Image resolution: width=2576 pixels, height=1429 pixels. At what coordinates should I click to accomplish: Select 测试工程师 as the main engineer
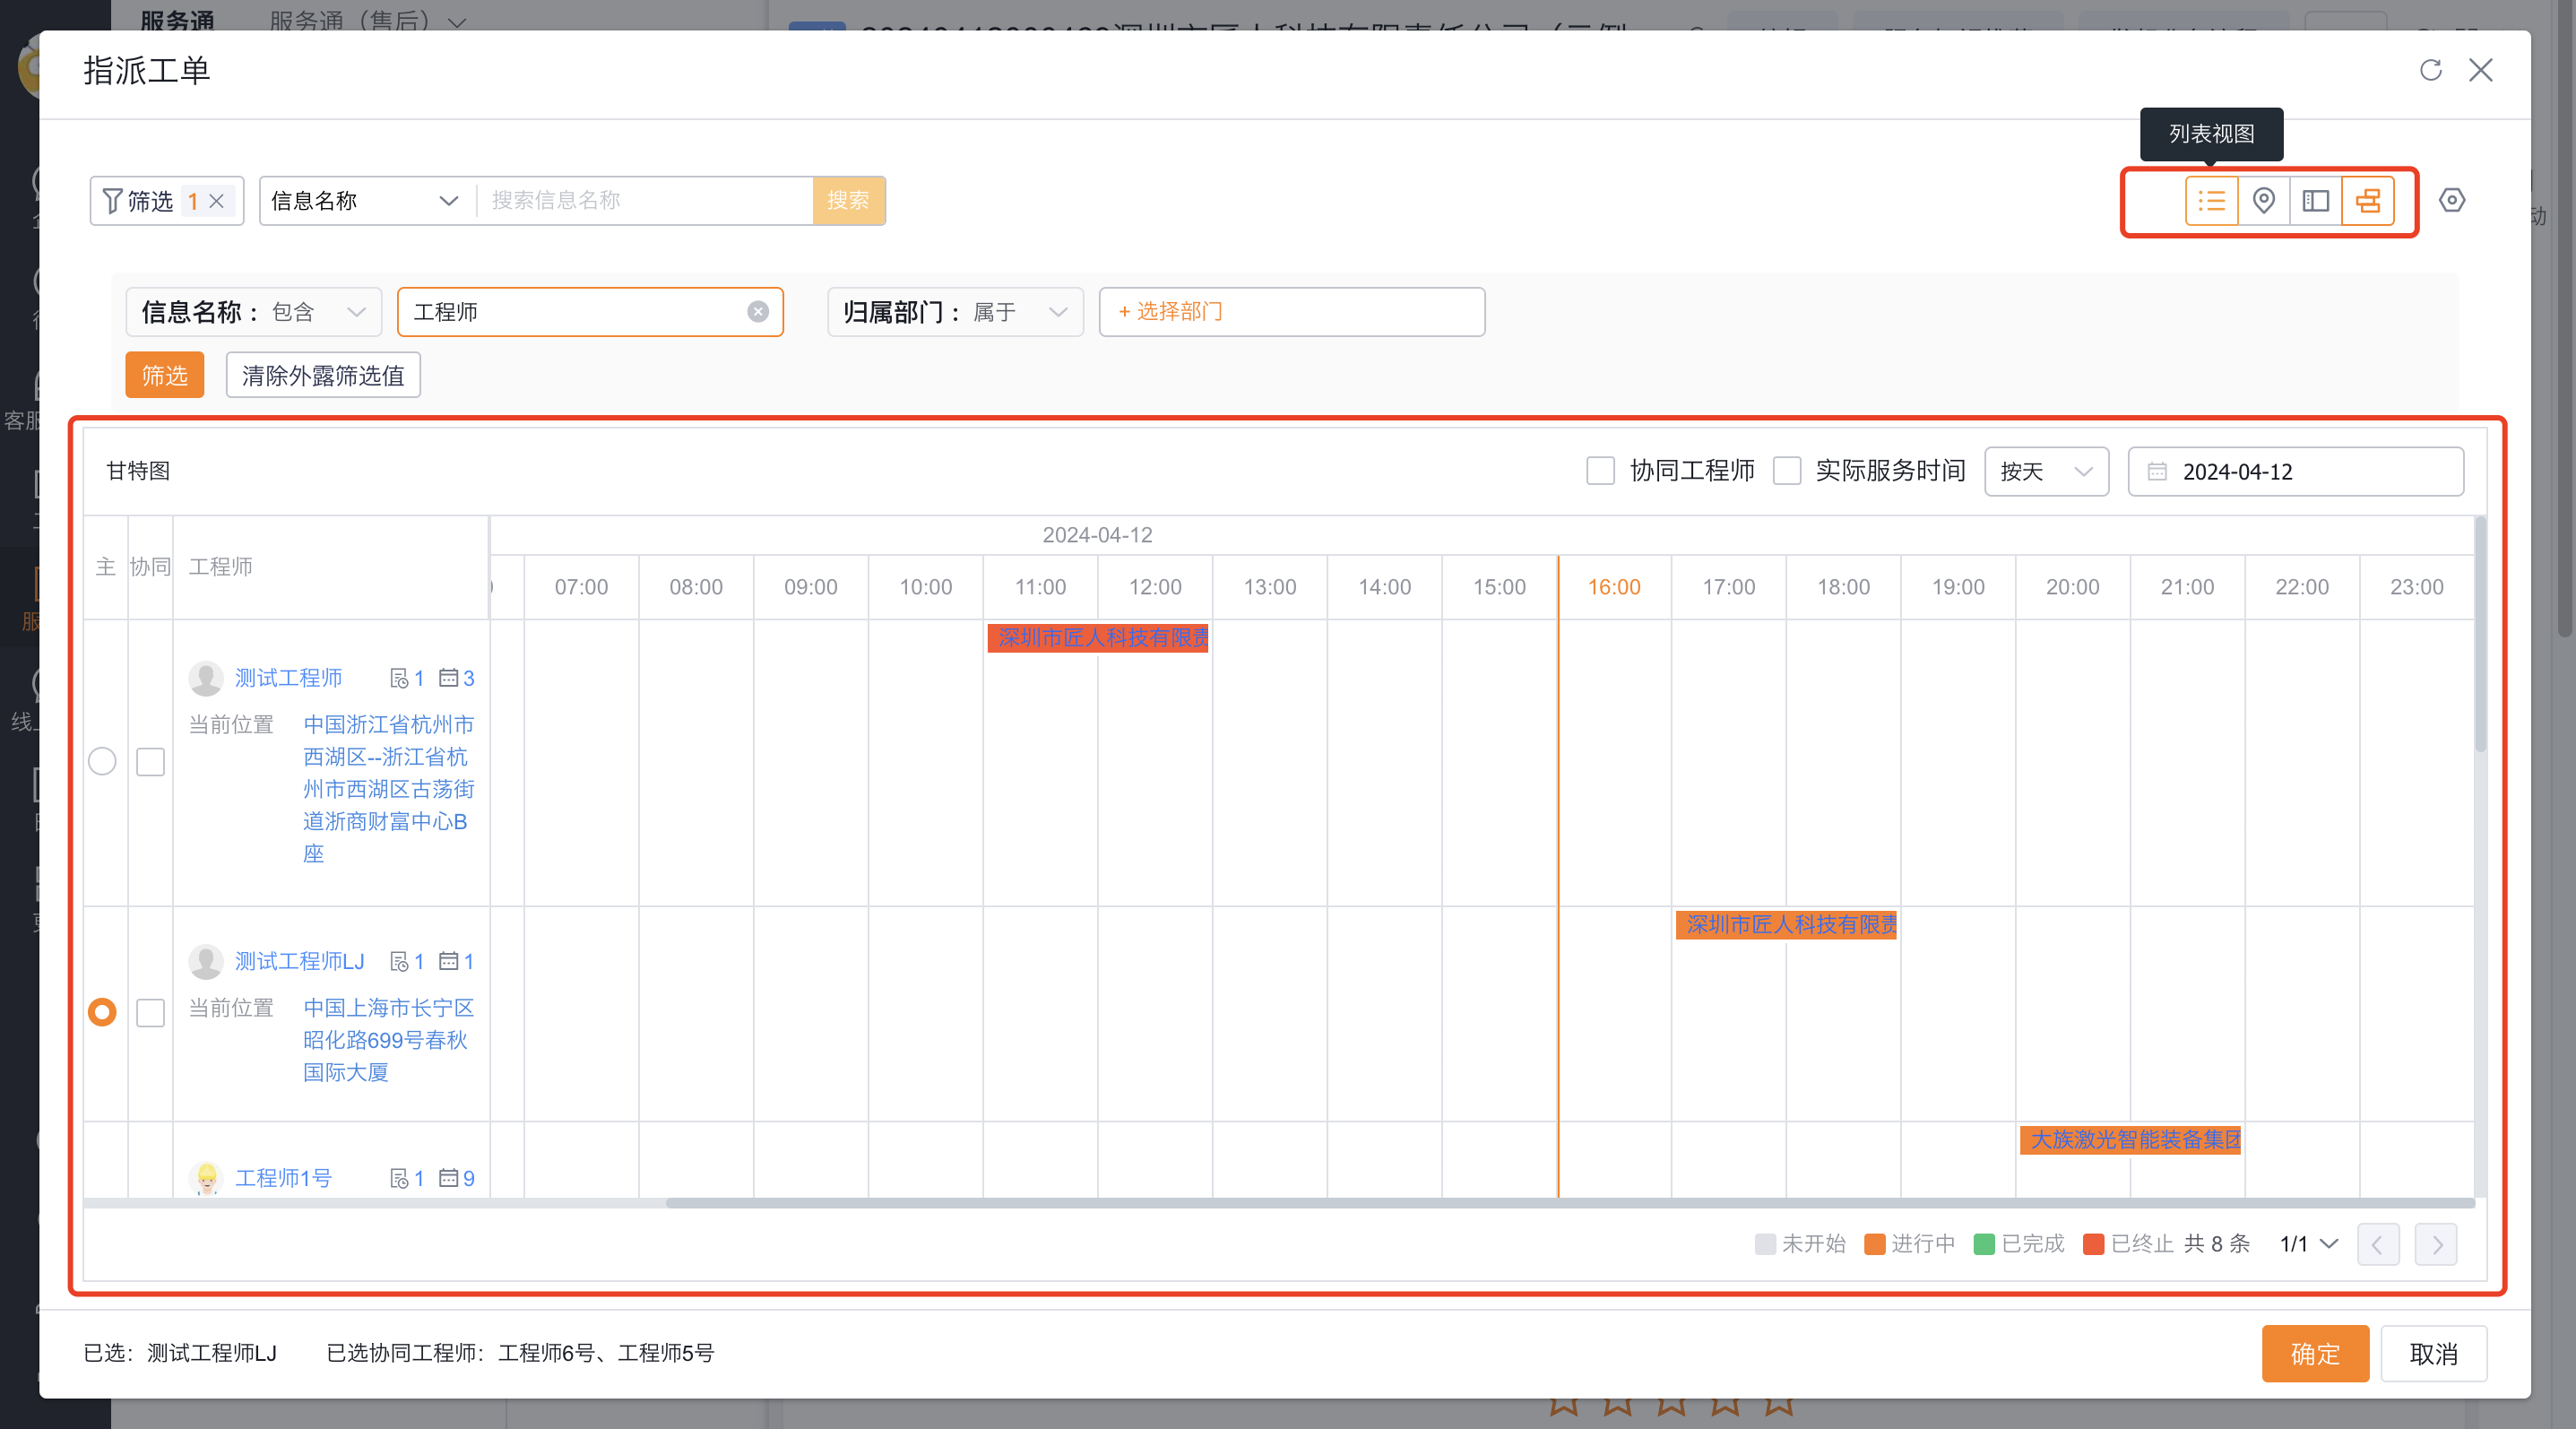101,761
